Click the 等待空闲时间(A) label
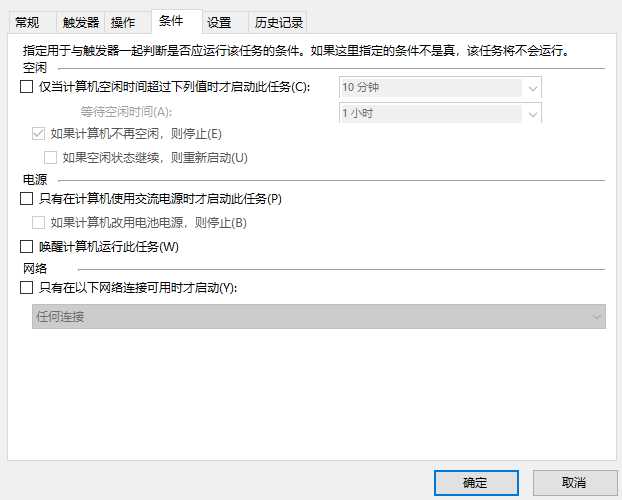 (x=126, y=112)
